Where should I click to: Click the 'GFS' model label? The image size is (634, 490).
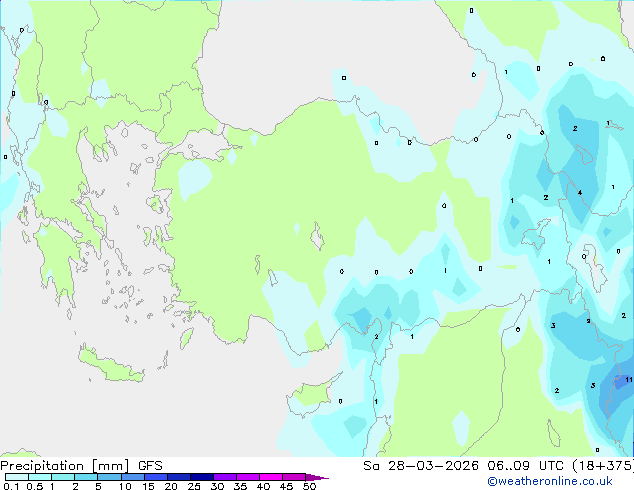pyautogui.click(x=150, y=466)
